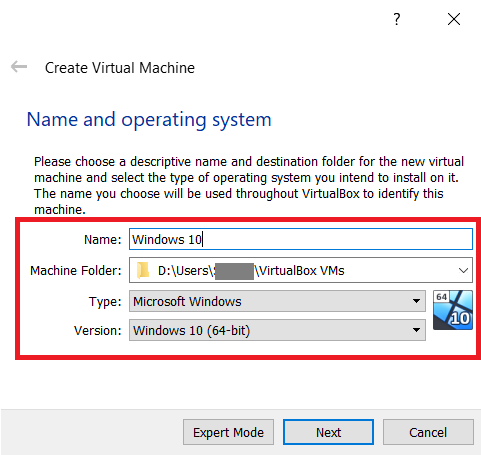Click the Next button
Image resolution: width=481 pixels, height=455 pixels.
tap(328, 432)
